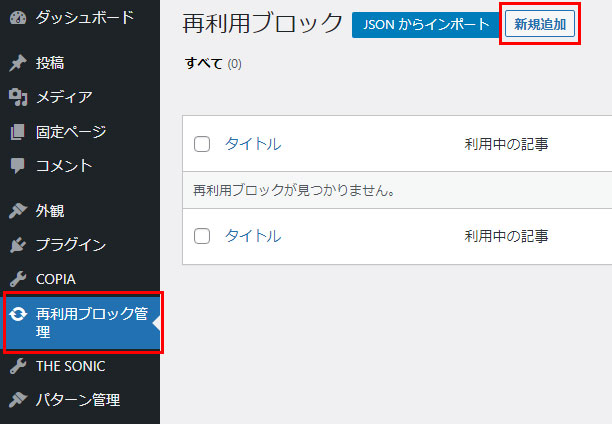This screenshot has width=612, height=424.
Task: Tick the select-all checkbox in table footer
Action: [202, 236]
